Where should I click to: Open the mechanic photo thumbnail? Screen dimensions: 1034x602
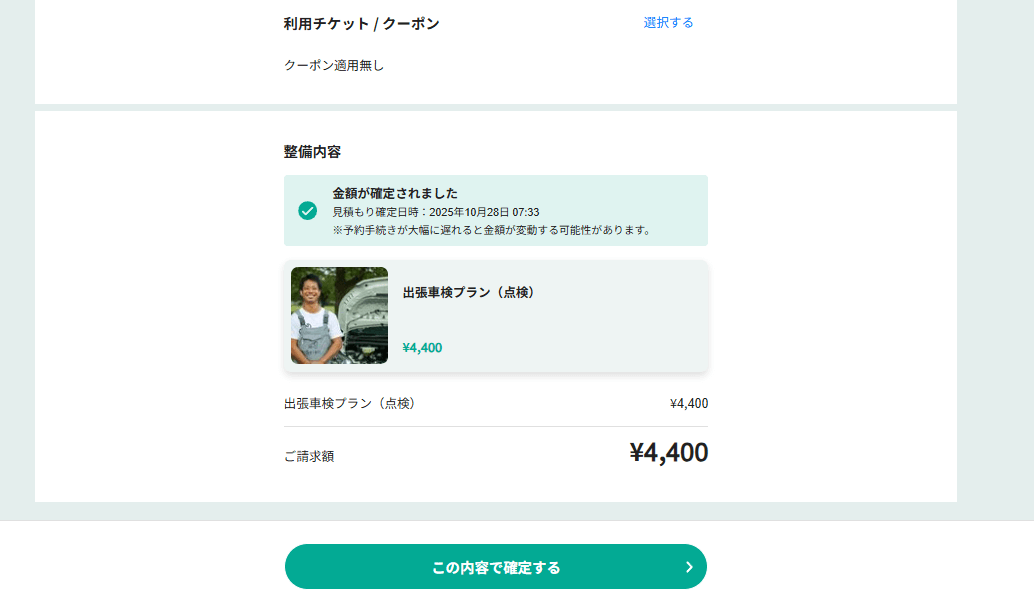tap(339, 315)
